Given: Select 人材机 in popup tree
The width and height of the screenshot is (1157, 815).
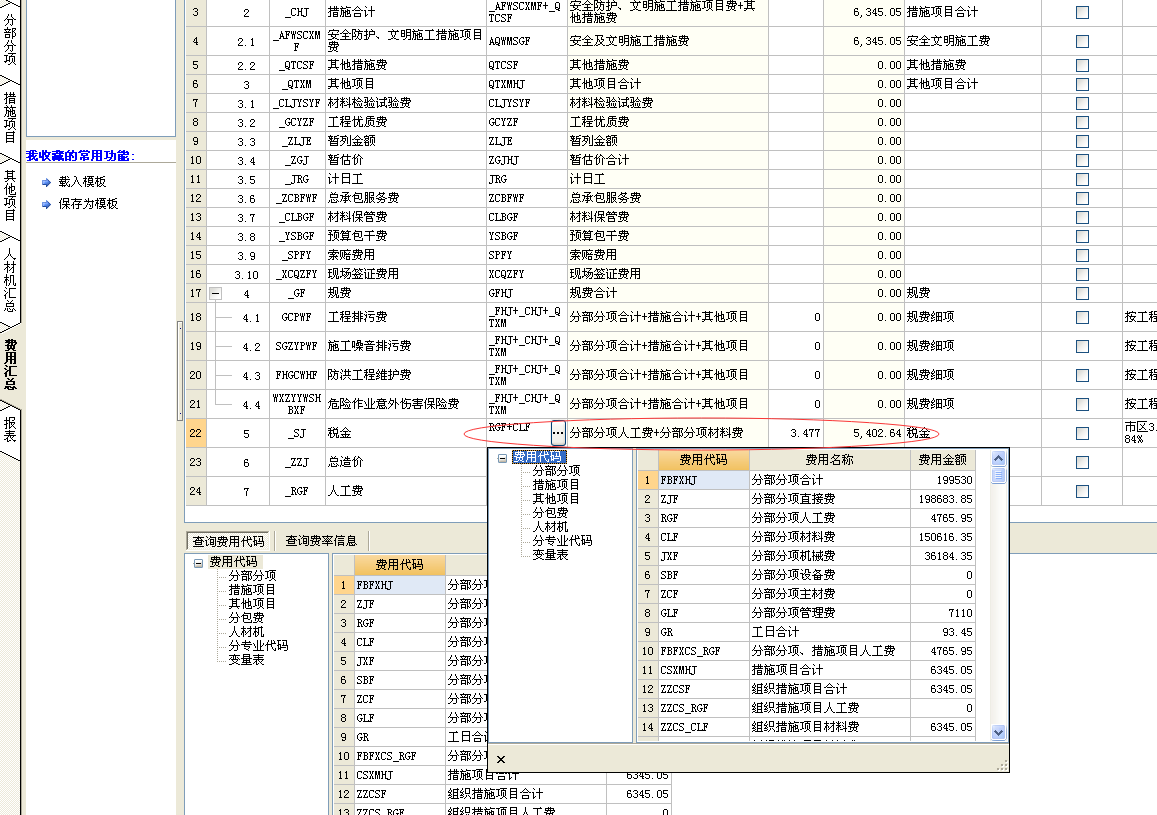Looking at the screenshot, I should coord(550,527).
